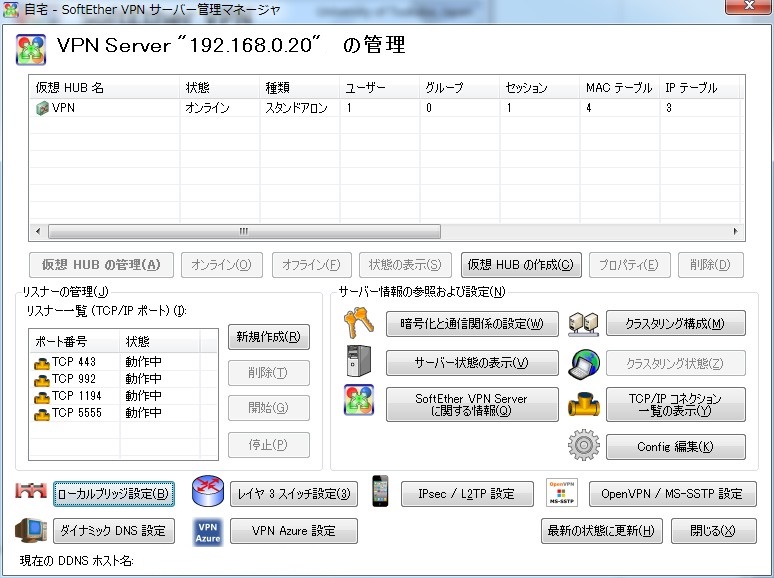Click クラスタリング状態(Z) button

tap(675, 363)
